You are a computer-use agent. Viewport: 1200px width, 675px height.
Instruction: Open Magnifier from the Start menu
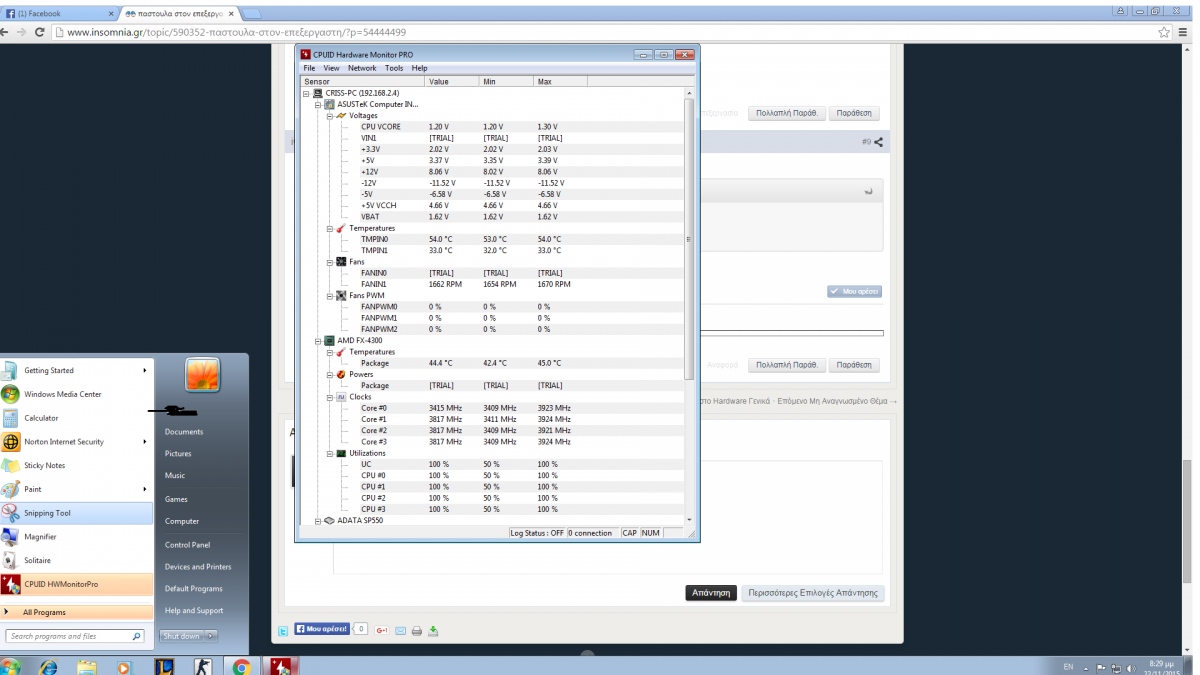pos(76,537)
